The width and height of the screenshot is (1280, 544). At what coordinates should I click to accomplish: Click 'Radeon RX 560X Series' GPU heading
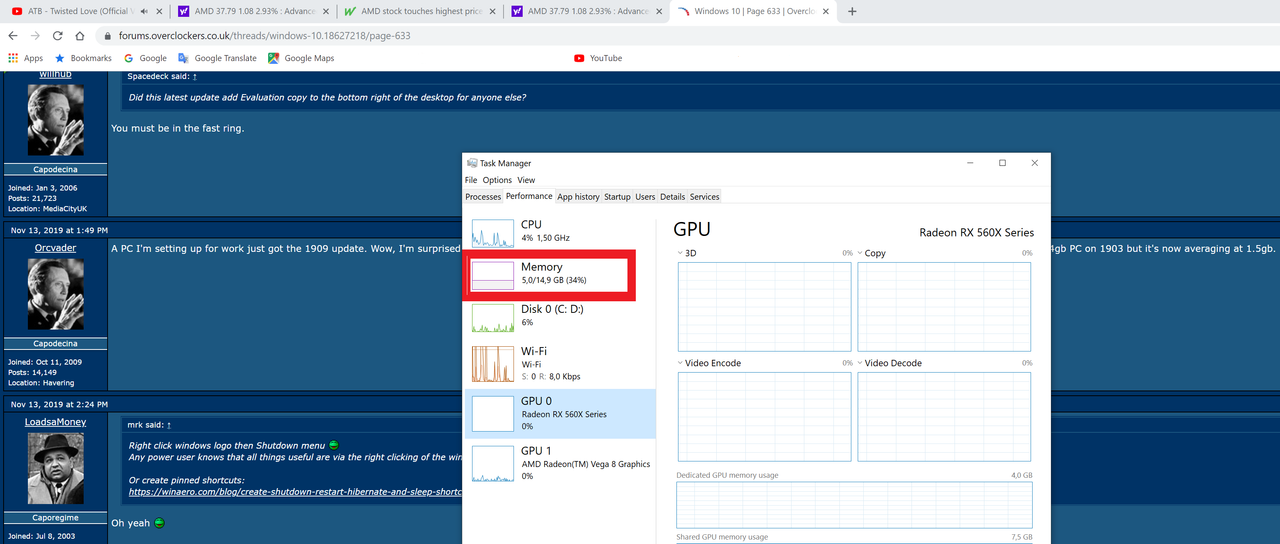(977, 232)
